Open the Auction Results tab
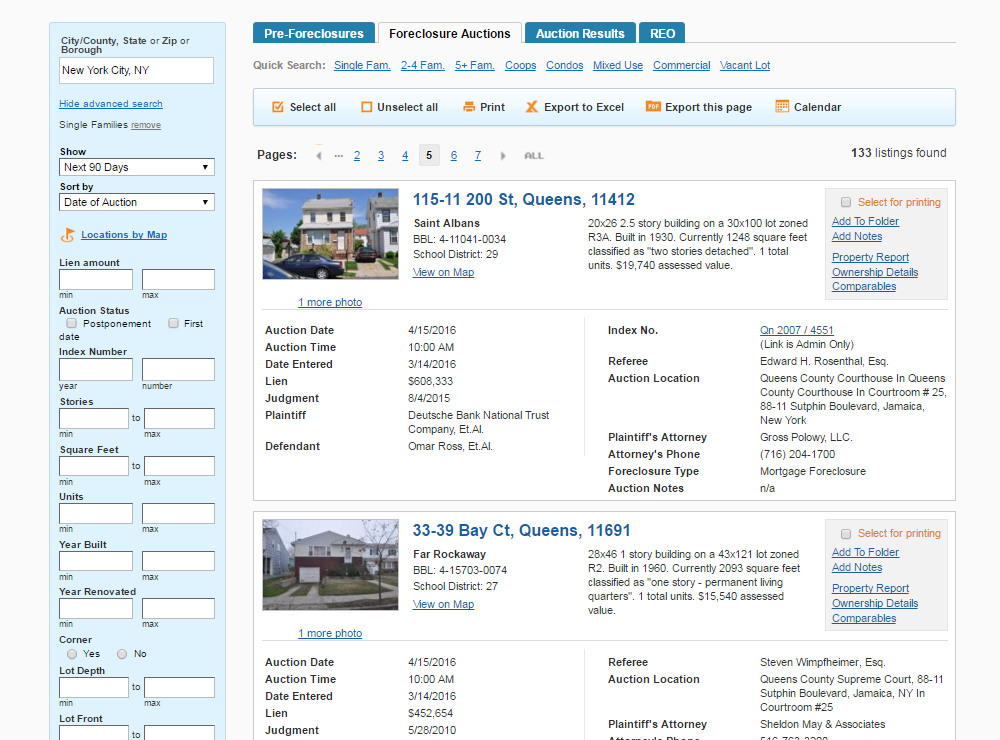The height and width of the screenshot is (740, 1000). [x=580, y=33]
